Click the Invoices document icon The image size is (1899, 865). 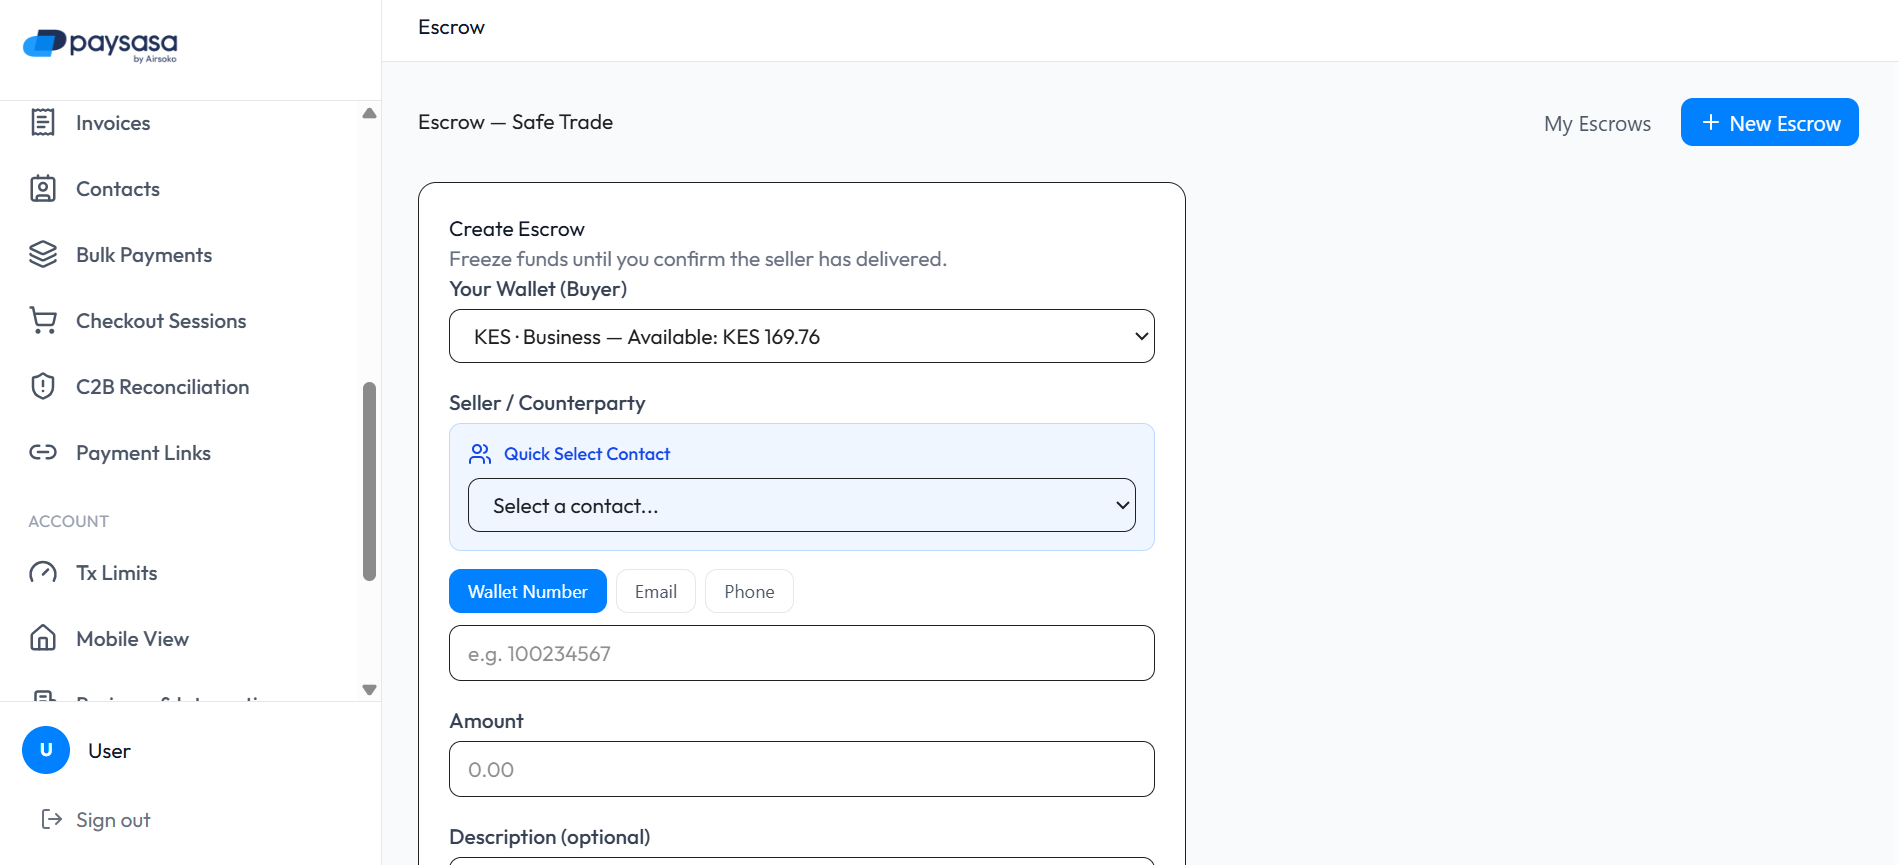pos(43,122)
